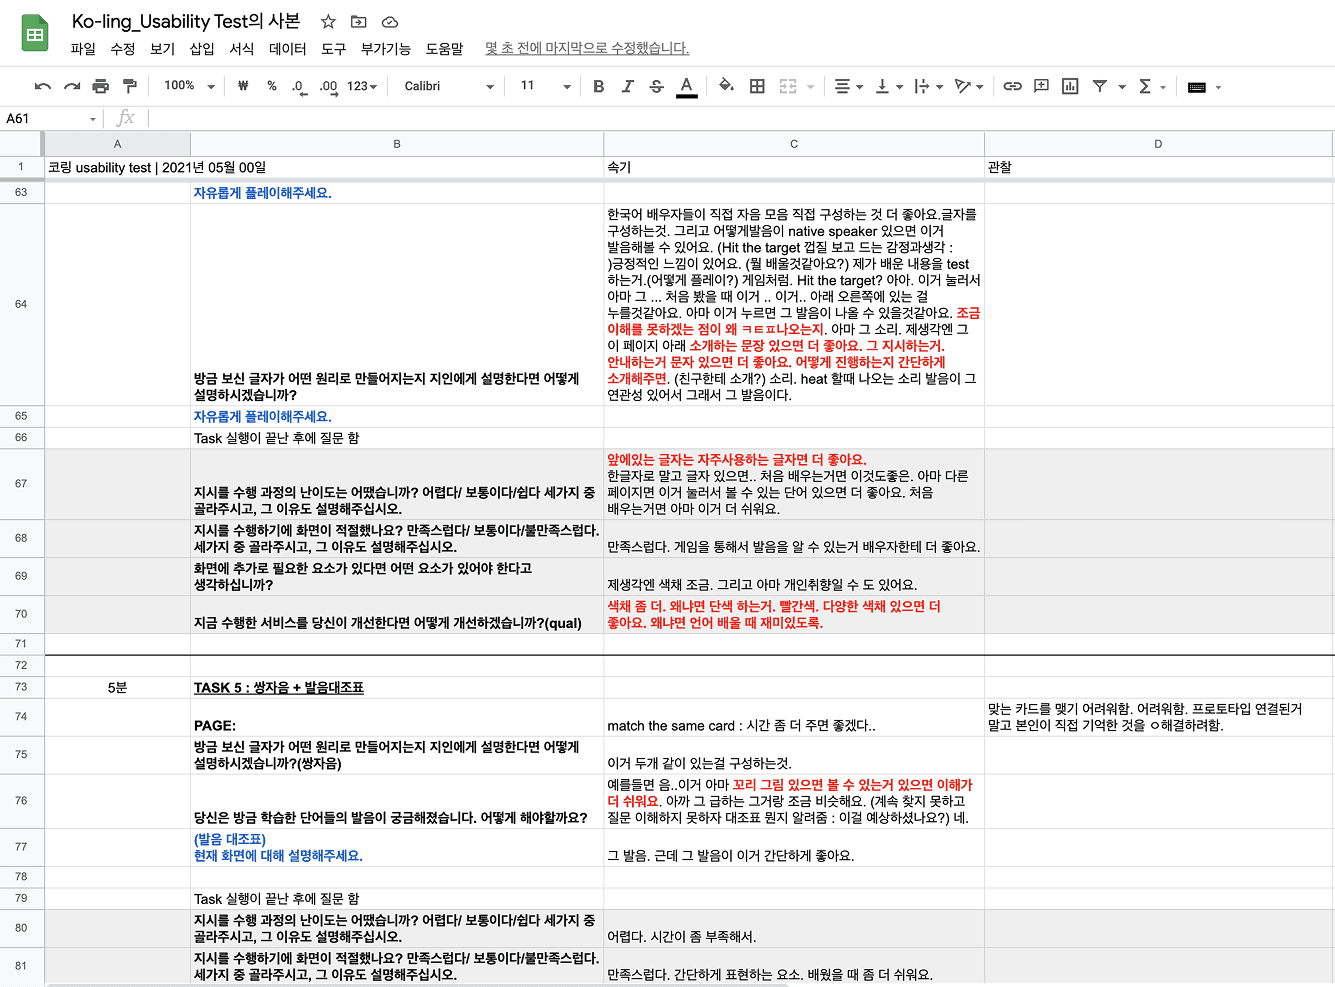The height and width of the screenshot is (987, 1335).
Task: Click the cell reading 5분
Action: 117,687
